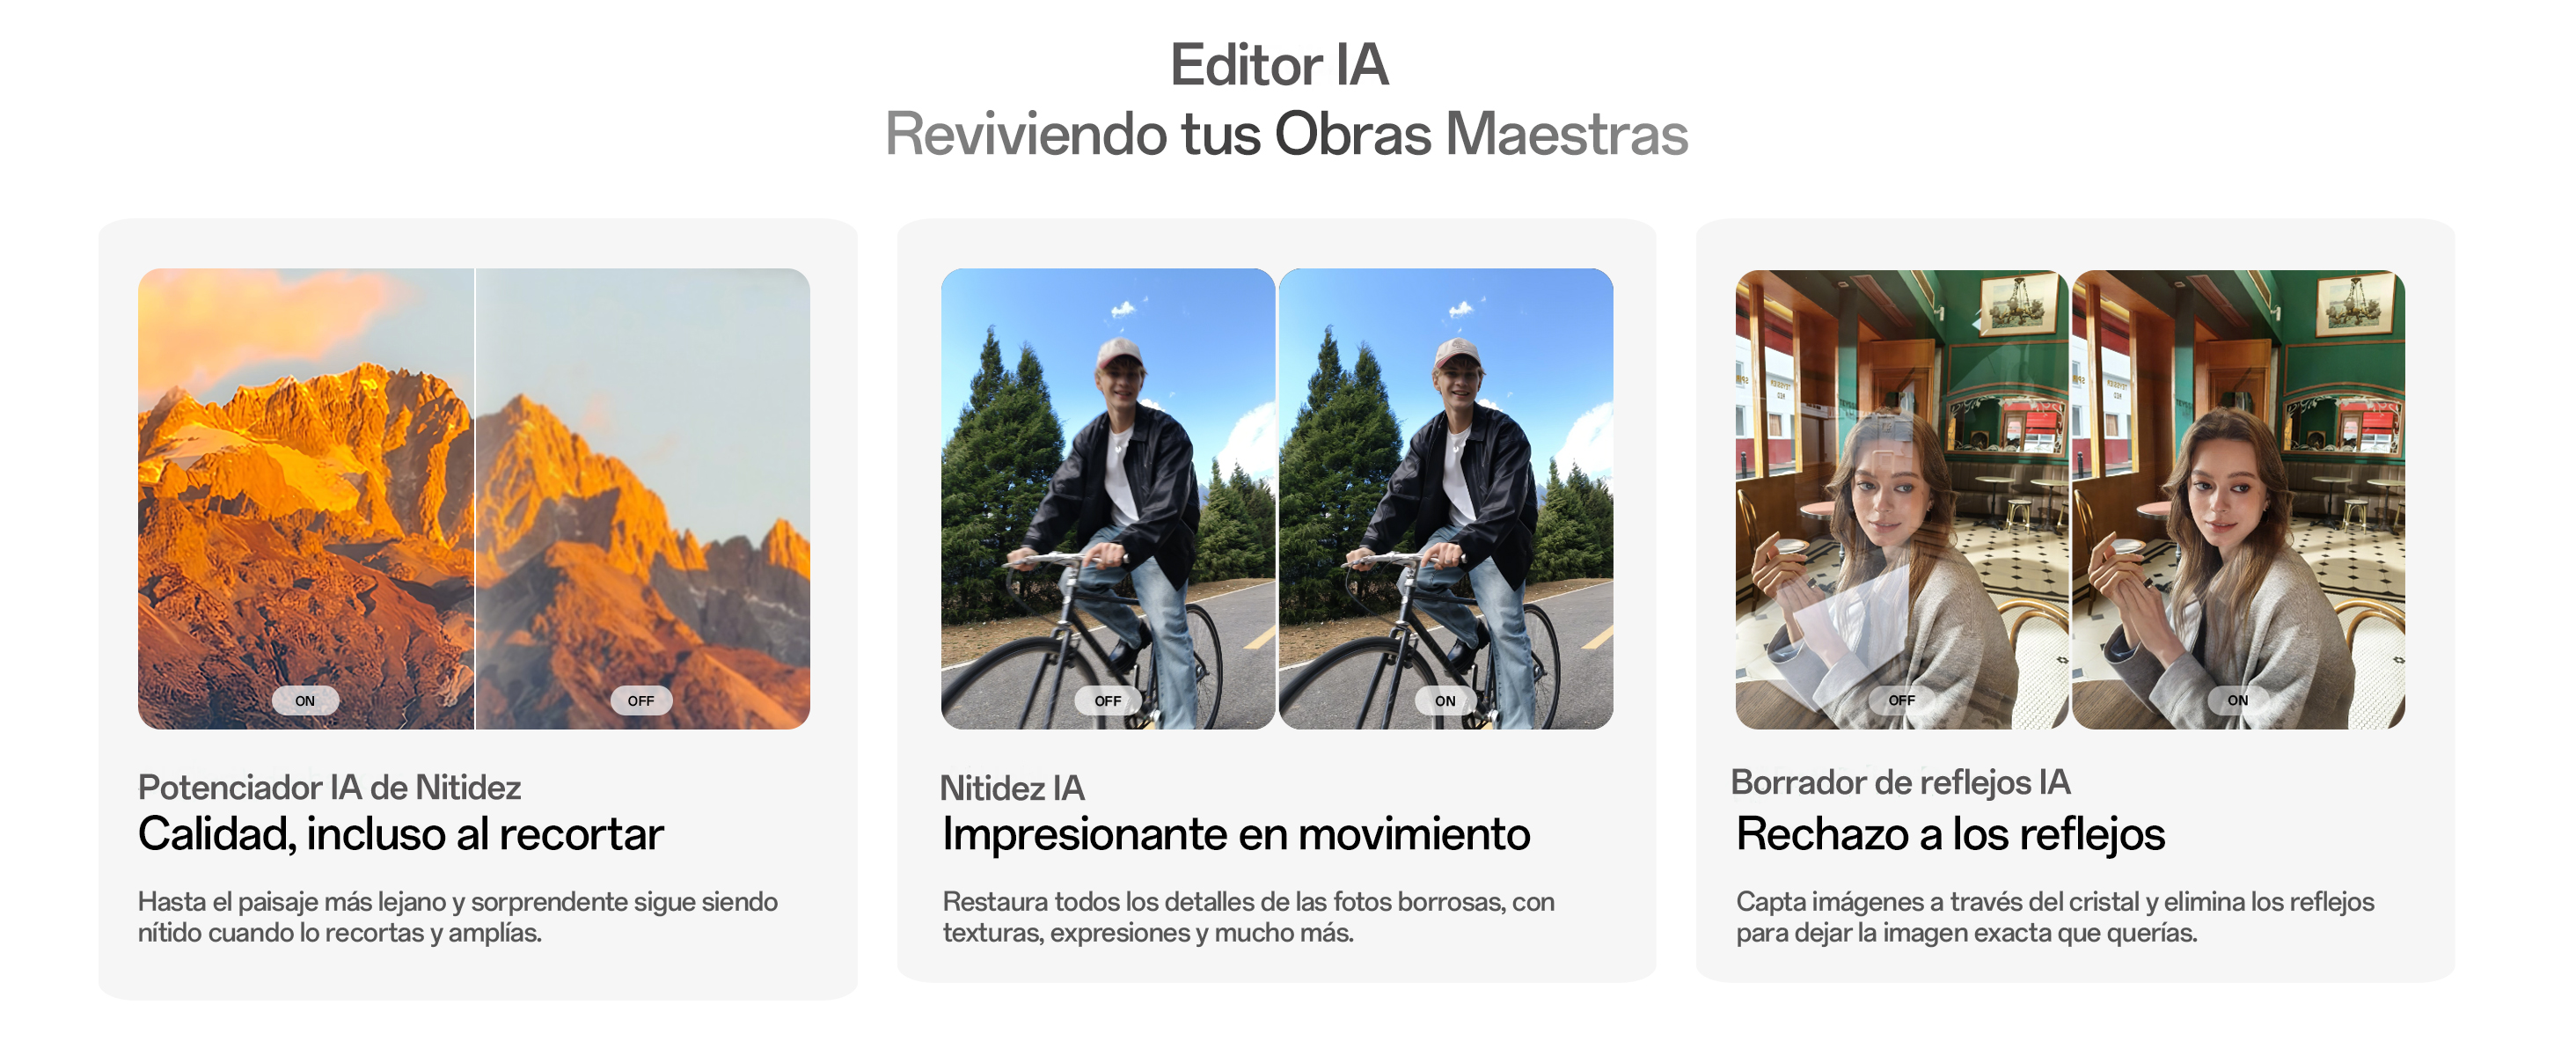Open the cafe photo with glass reflections

pos(1902,498)
